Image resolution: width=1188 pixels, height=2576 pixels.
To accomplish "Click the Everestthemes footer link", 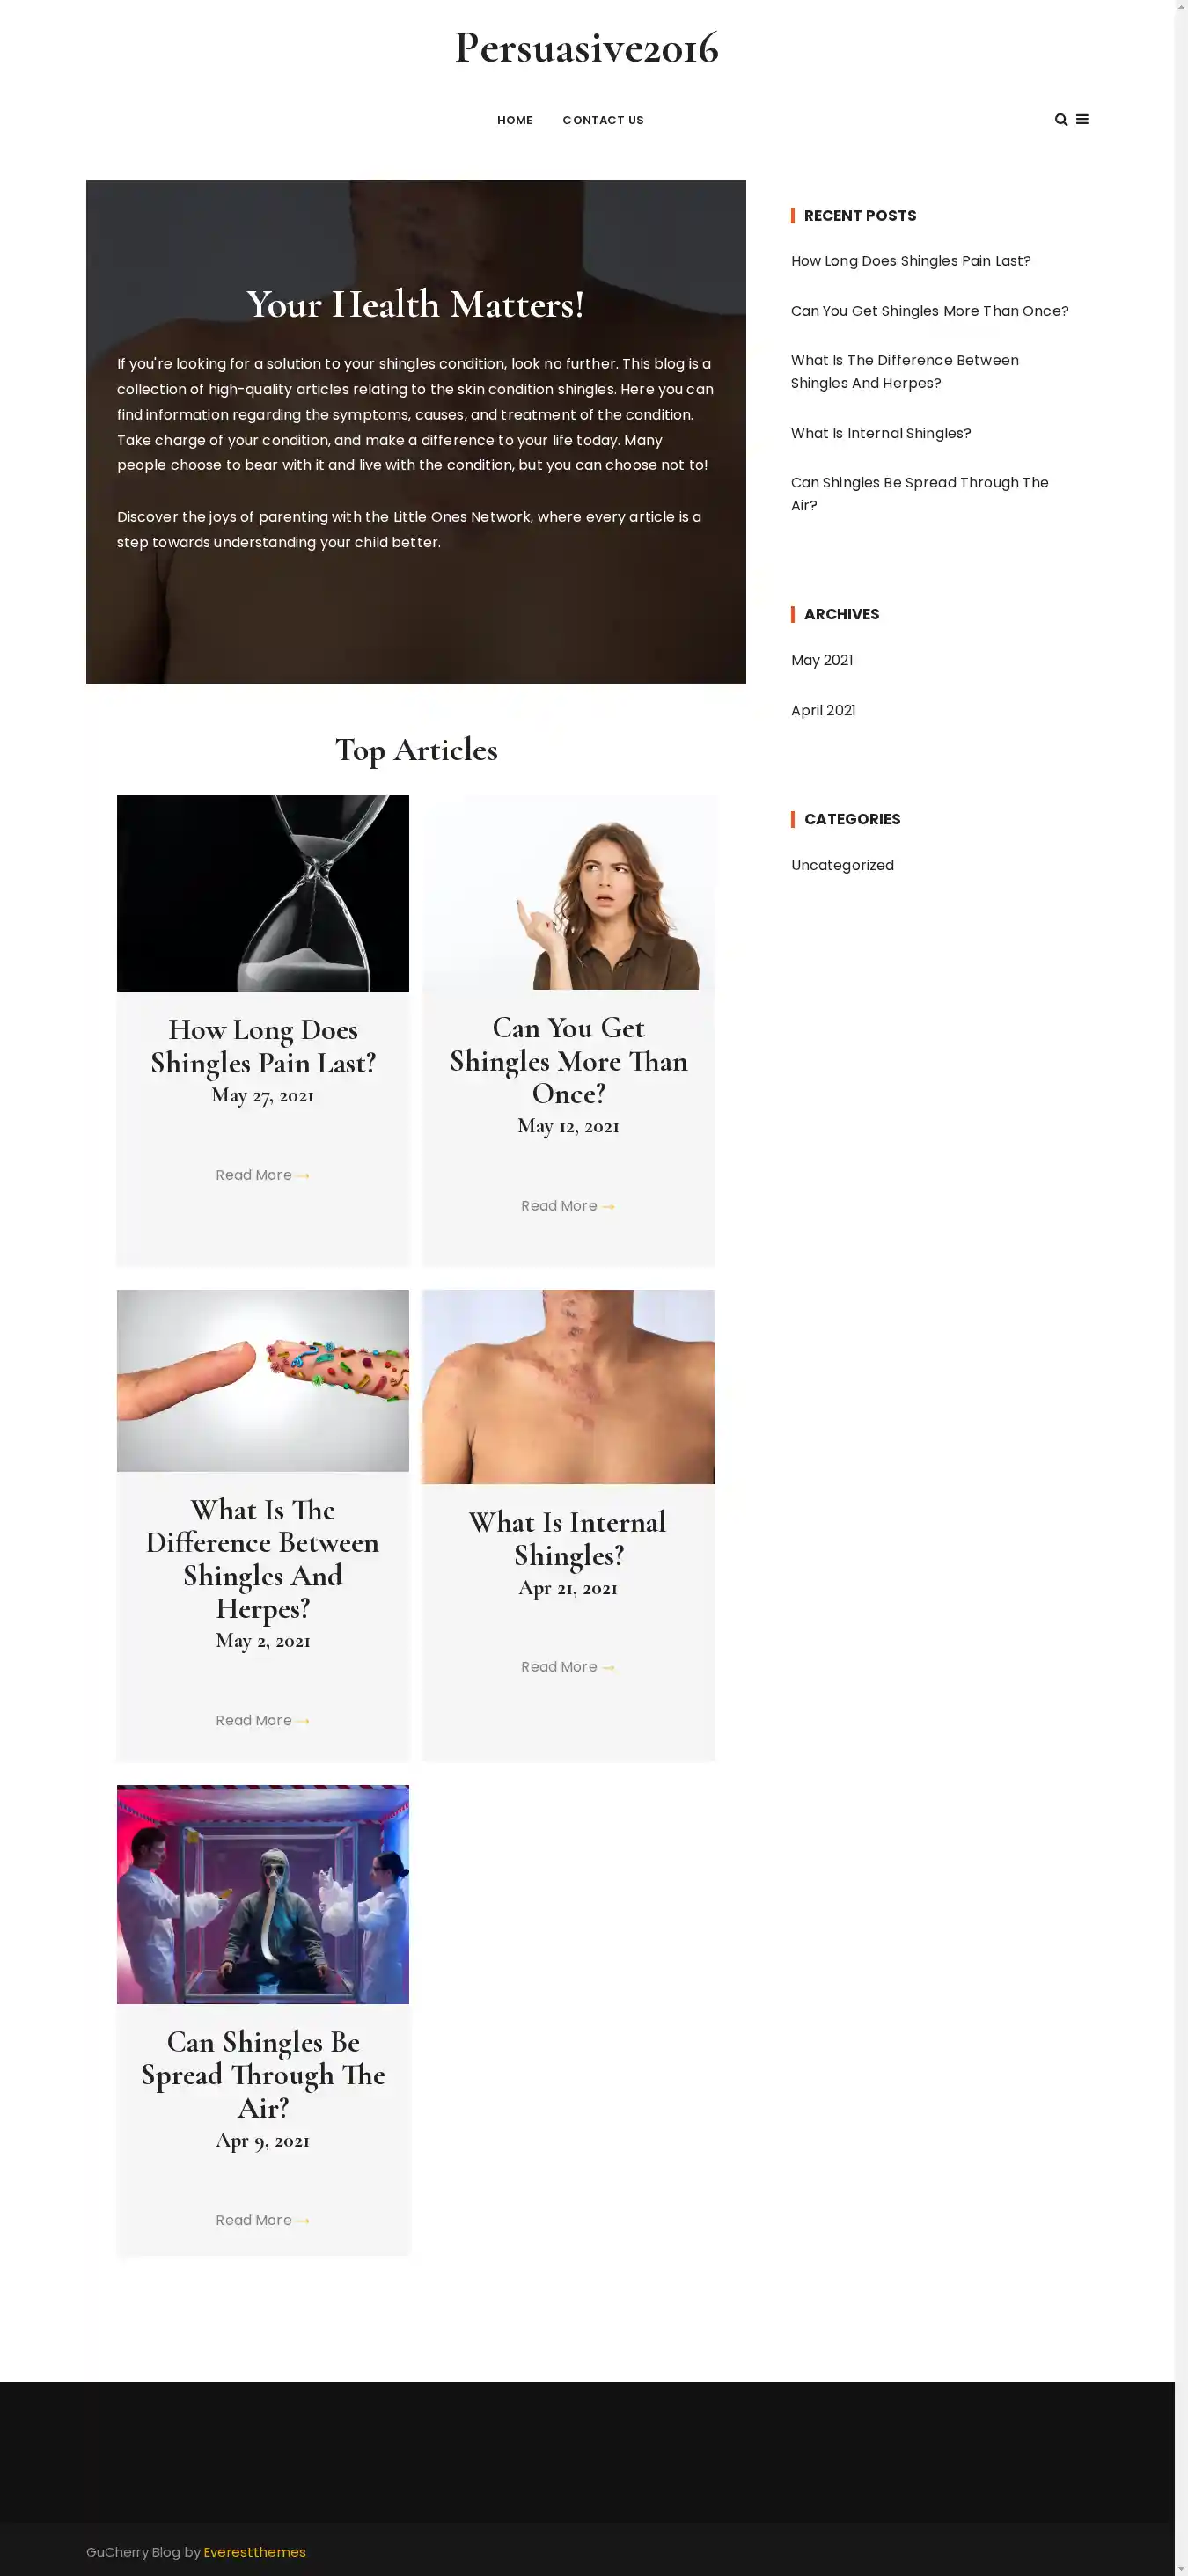I will (x=255, y=2552).
